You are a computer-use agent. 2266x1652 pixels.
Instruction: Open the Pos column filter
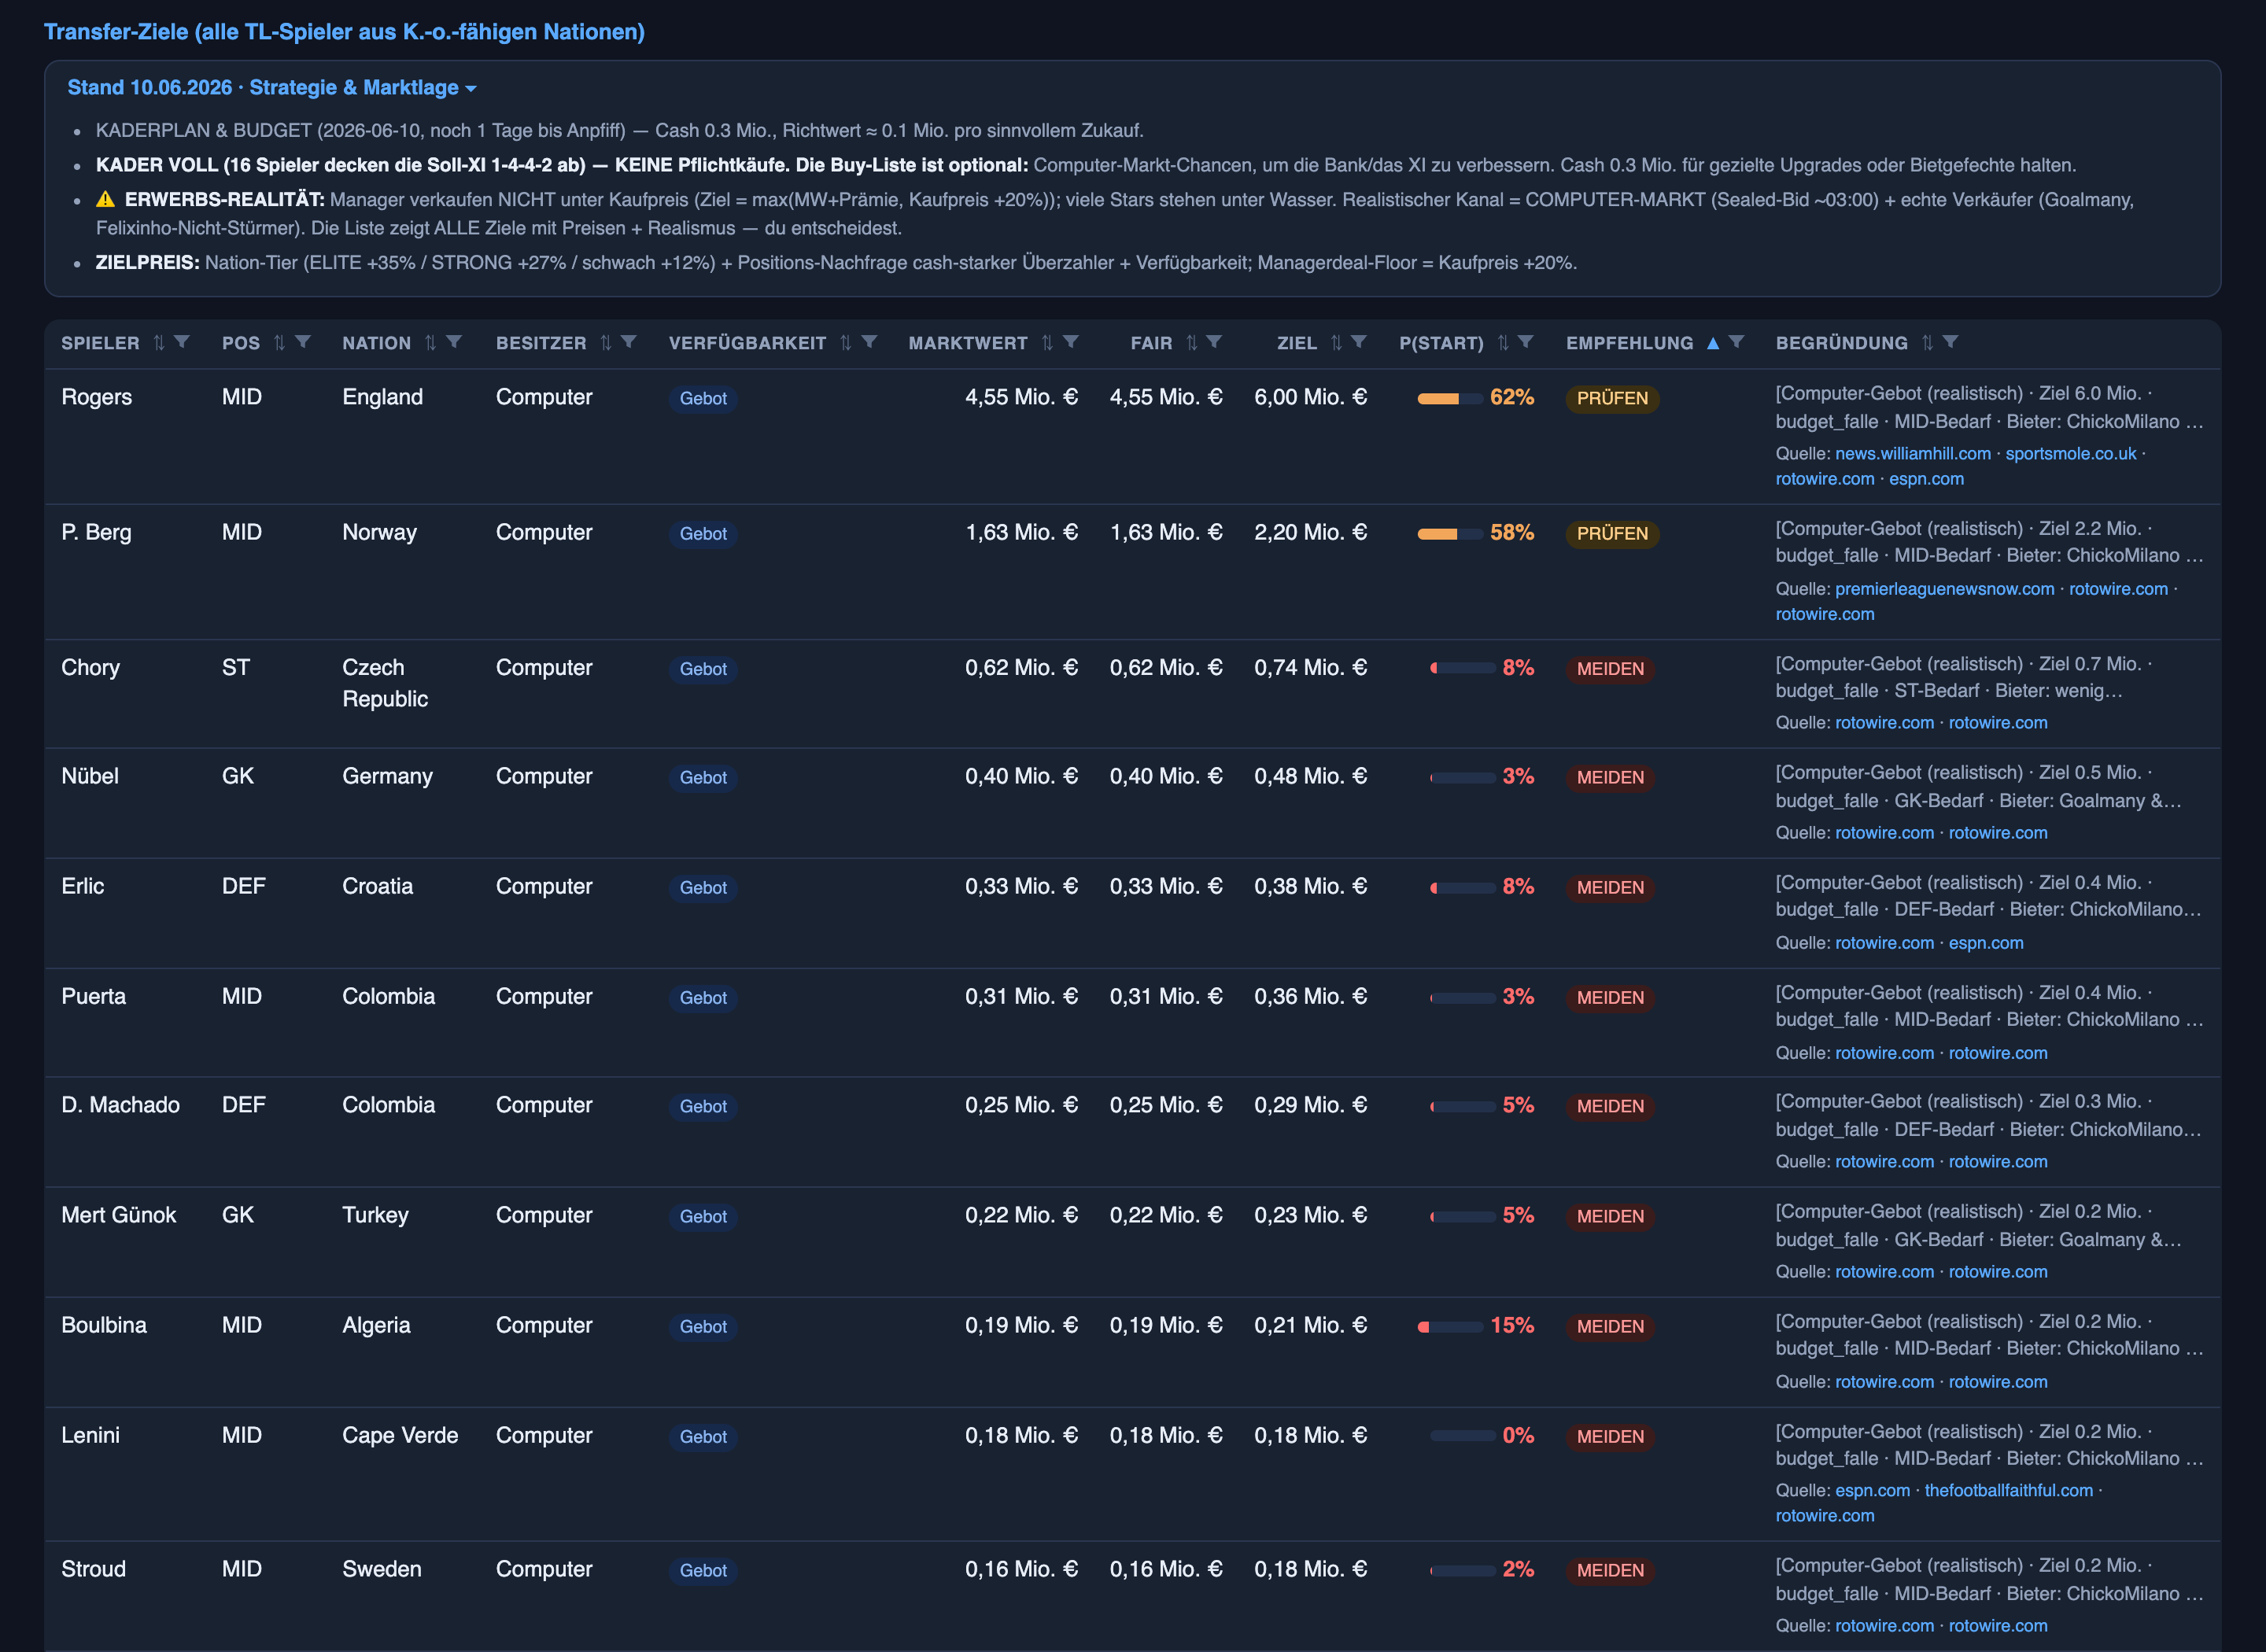[303, 342]
